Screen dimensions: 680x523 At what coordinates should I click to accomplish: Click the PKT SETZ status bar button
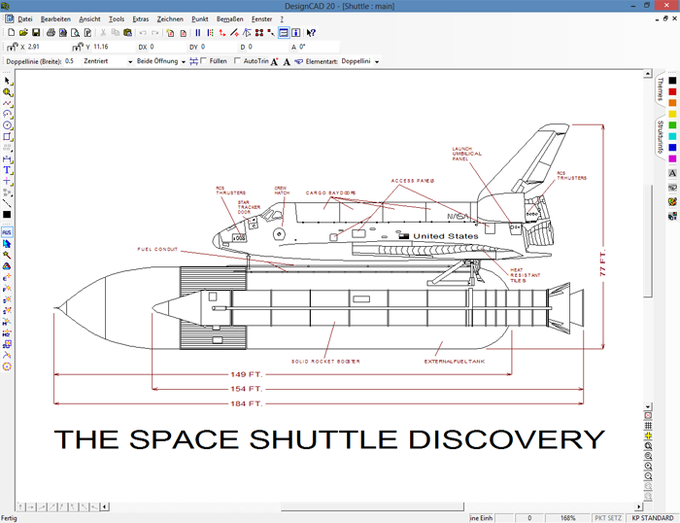coord(608,518)
